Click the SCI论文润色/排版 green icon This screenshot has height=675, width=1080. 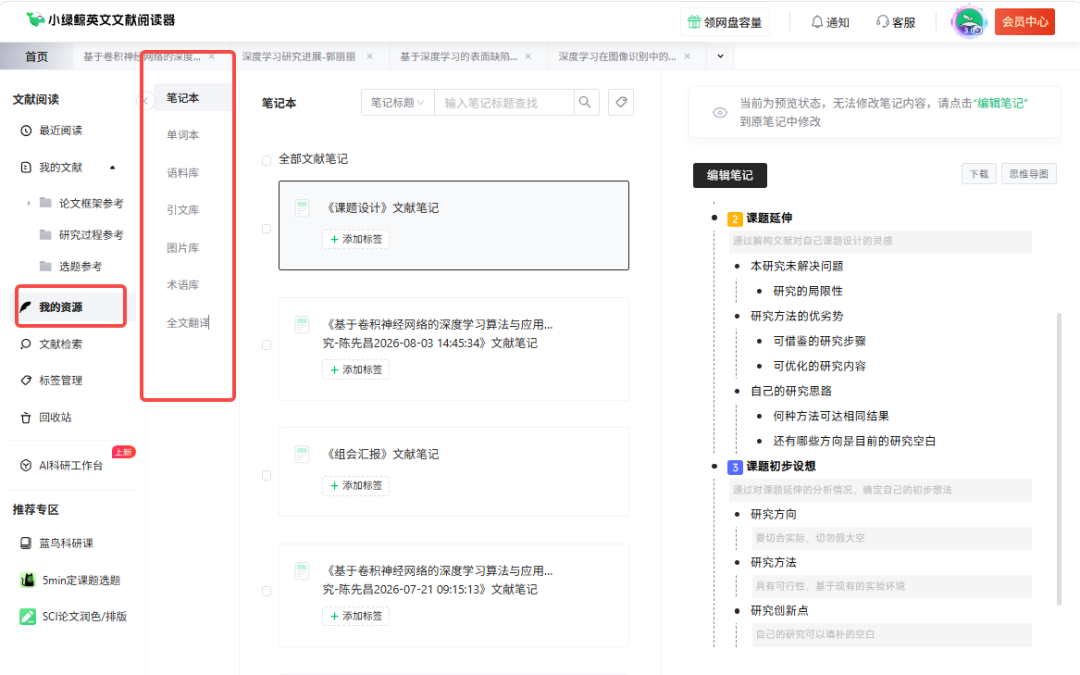click(x=28, y=616)
